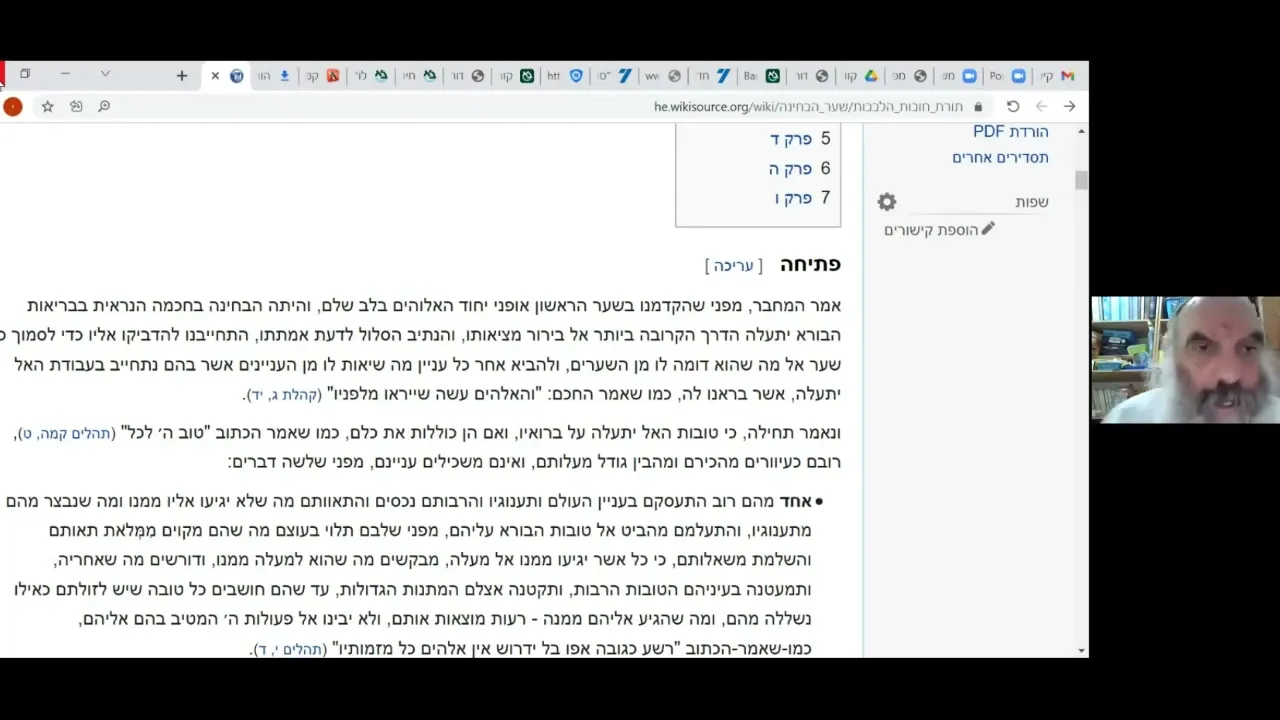Image resolution: width=1280 pixels, height=720 pixels.
Task: Click the speaker webcam thumbnail
Action: (x=1185, y=360)
